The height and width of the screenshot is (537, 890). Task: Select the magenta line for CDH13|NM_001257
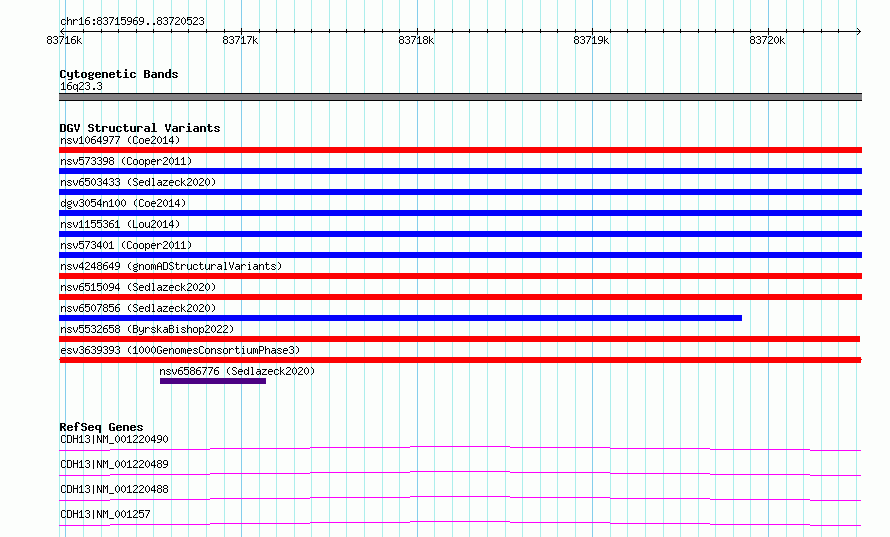[460, 523]
